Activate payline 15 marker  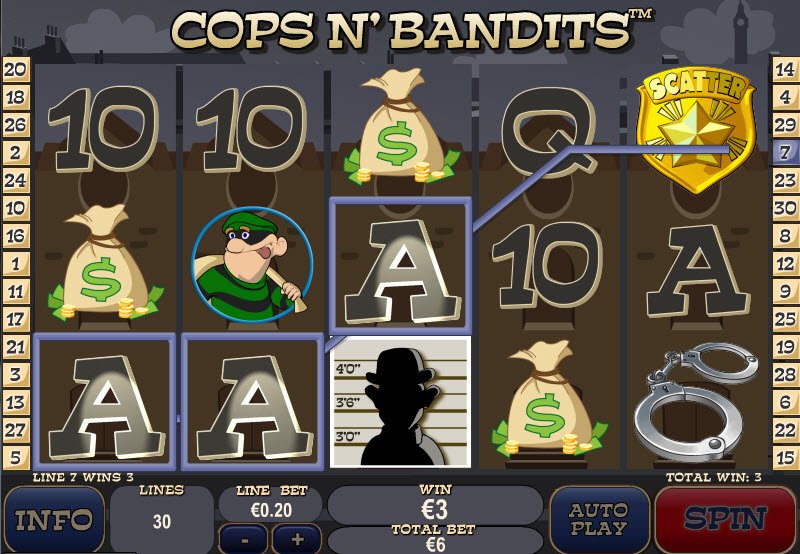pos(785,458)
